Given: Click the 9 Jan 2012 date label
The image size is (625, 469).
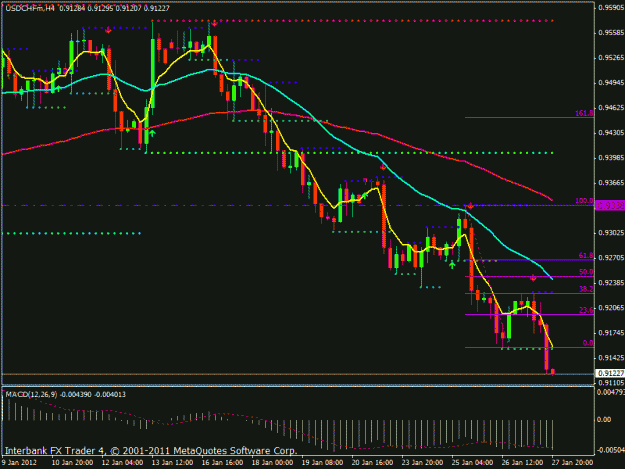Looking at the screenshot, I should (19, 463).
